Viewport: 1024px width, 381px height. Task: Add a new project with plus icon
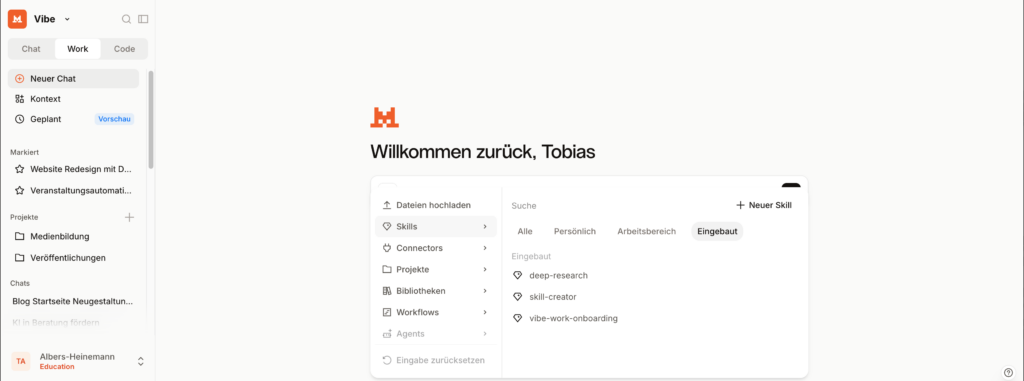coord(129,217)
